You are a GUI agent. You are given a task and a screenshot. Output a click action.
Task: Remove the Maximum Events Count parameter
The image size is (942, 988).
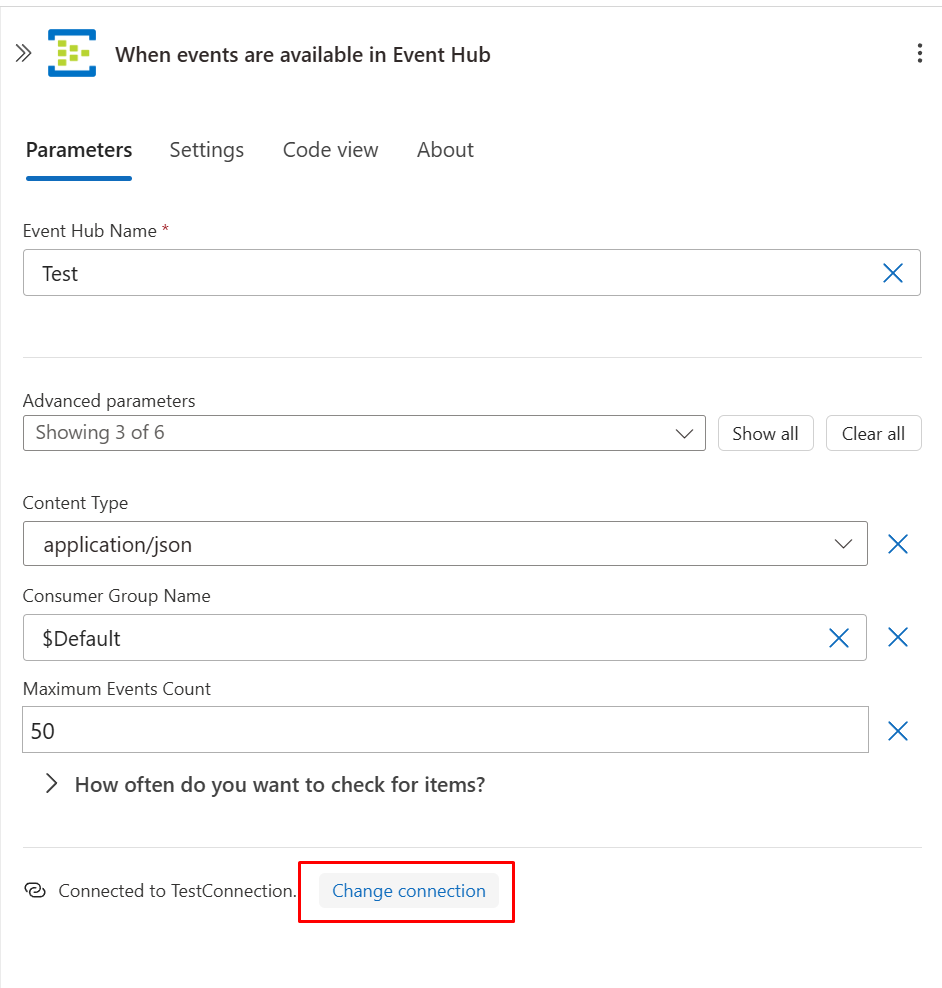pyautogui.click(x=898, y=731)
